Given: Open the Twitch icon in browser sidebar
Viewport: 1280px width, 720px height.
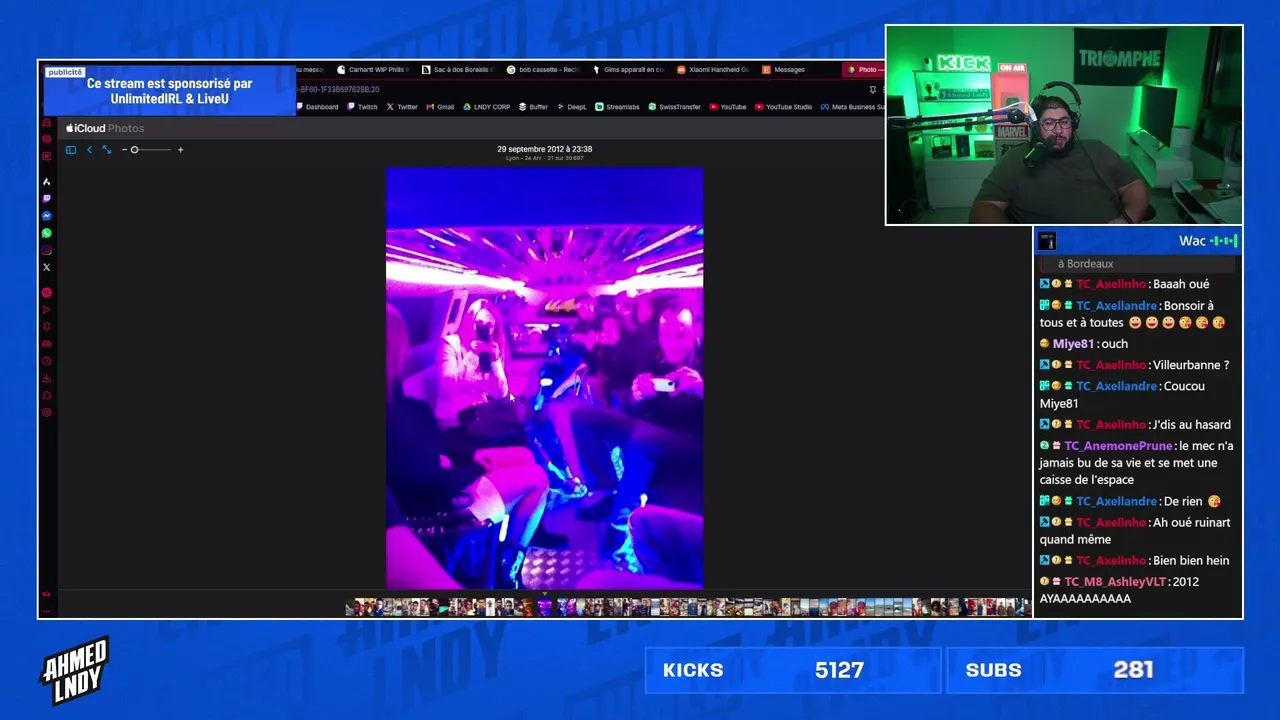Looking at the screenshot, I should [x=46, y=199].
